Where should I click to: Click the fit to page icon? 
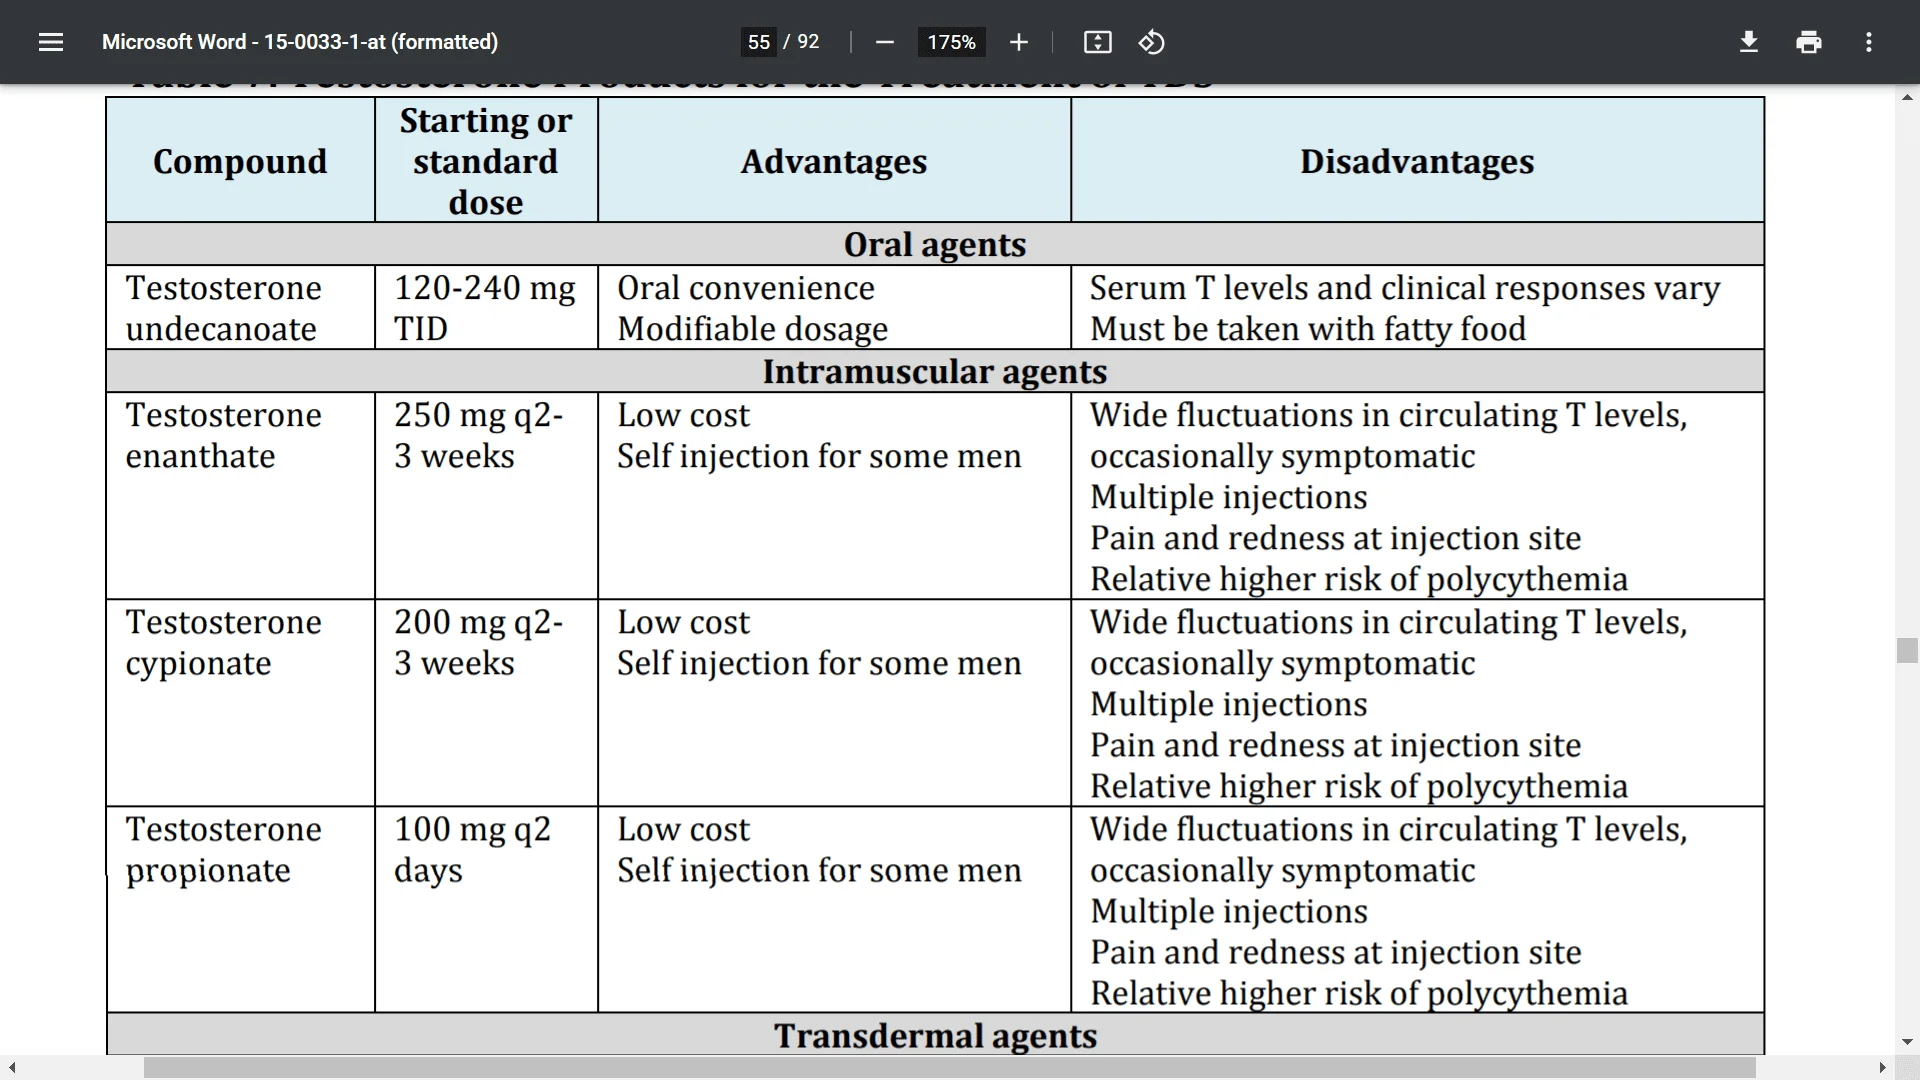pos(1097,42)
